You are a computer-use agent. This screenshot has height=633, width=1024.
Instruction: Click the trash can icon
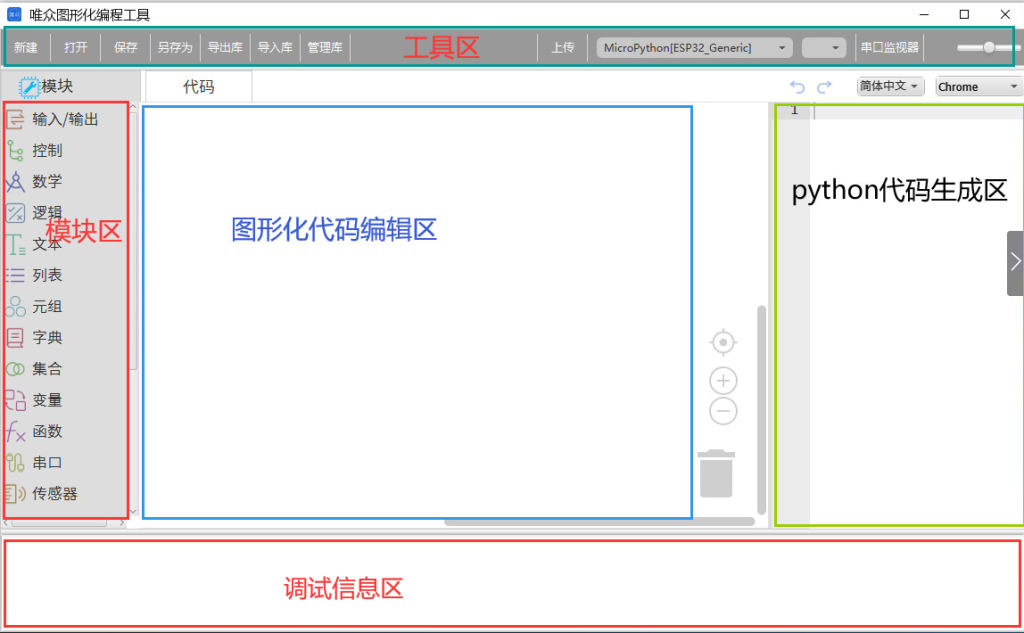716,474
